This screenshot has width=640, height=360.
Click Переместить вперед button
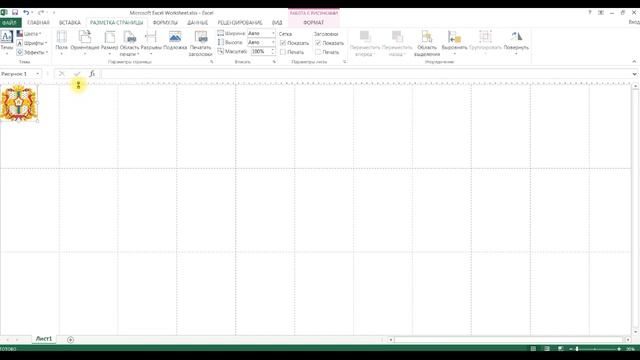[x=365, y=43]
